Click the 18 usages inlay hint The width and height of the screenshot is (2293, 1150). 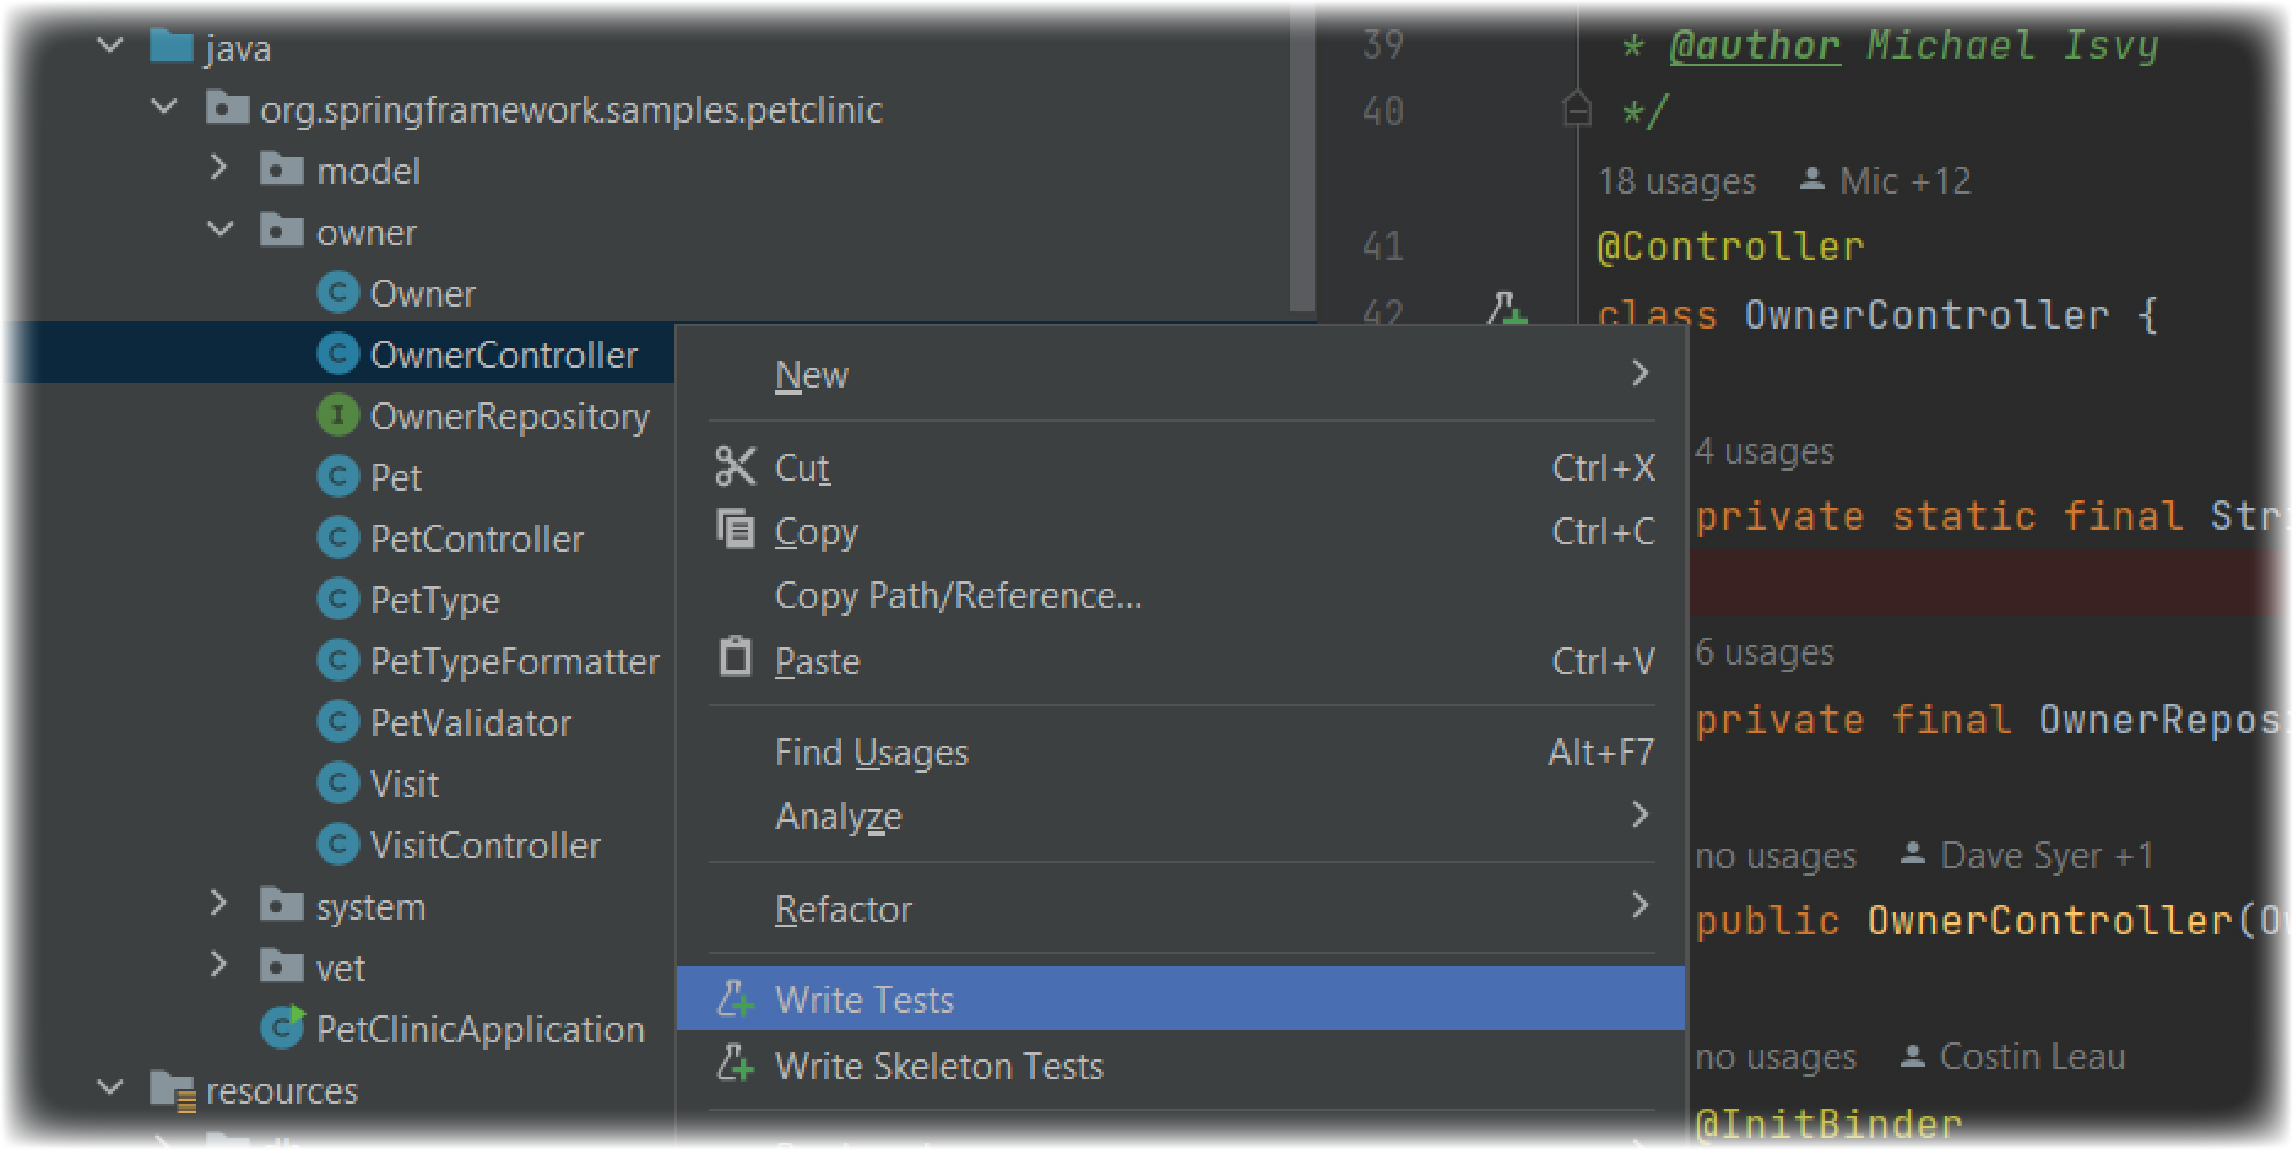pyautogui.click(x=1676, y=181)
